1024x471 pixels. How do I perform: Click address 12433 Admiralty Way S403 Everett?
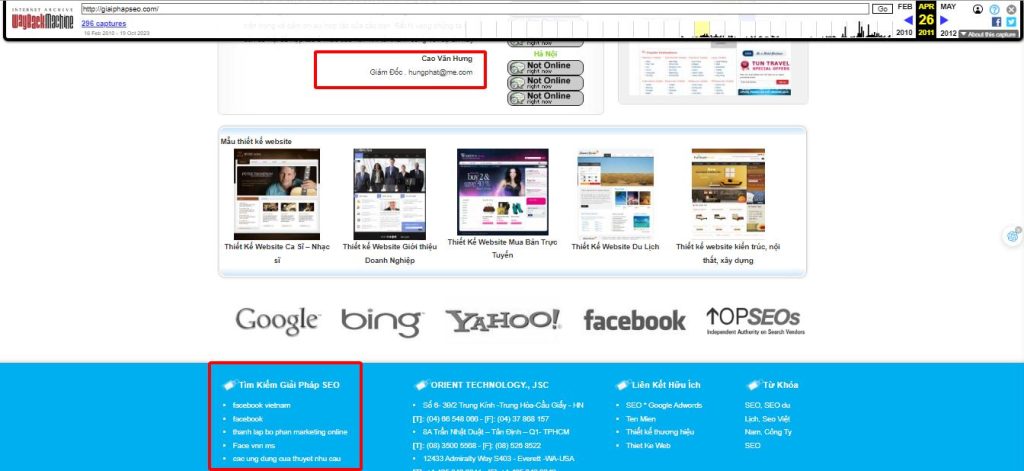498,459
